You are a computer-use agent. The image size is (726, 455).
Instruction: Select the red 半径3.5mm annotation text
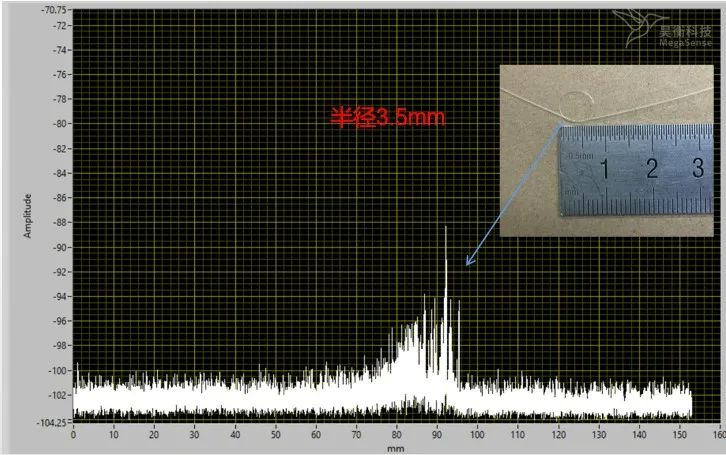pyautogui.click(x=388, y=117)
